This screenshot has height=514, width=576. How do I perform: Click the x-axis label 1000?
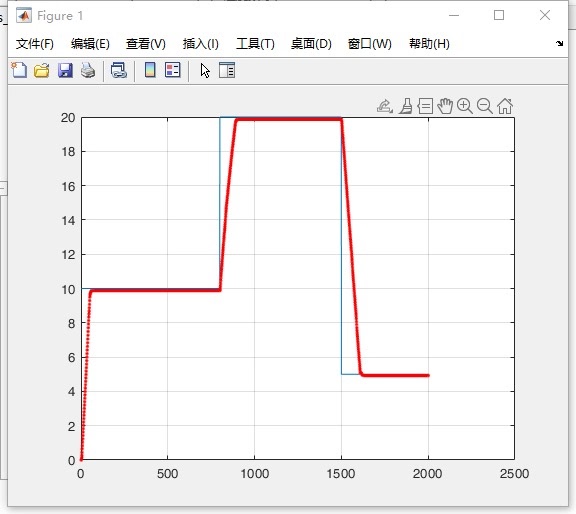click(254, 473)
